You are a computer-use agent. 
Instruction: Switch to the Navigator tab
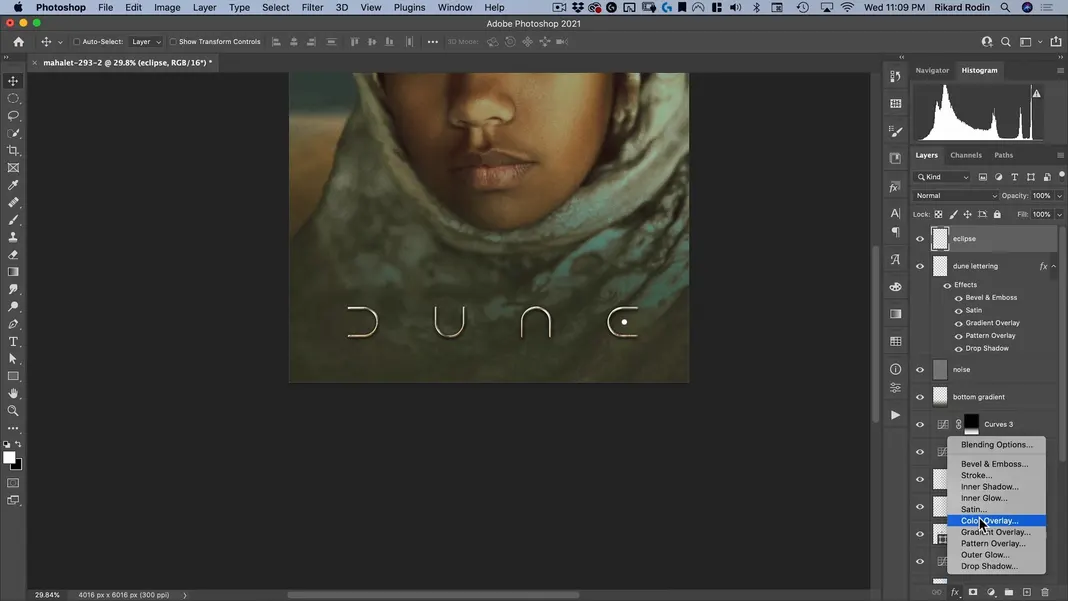pos(932,70)
